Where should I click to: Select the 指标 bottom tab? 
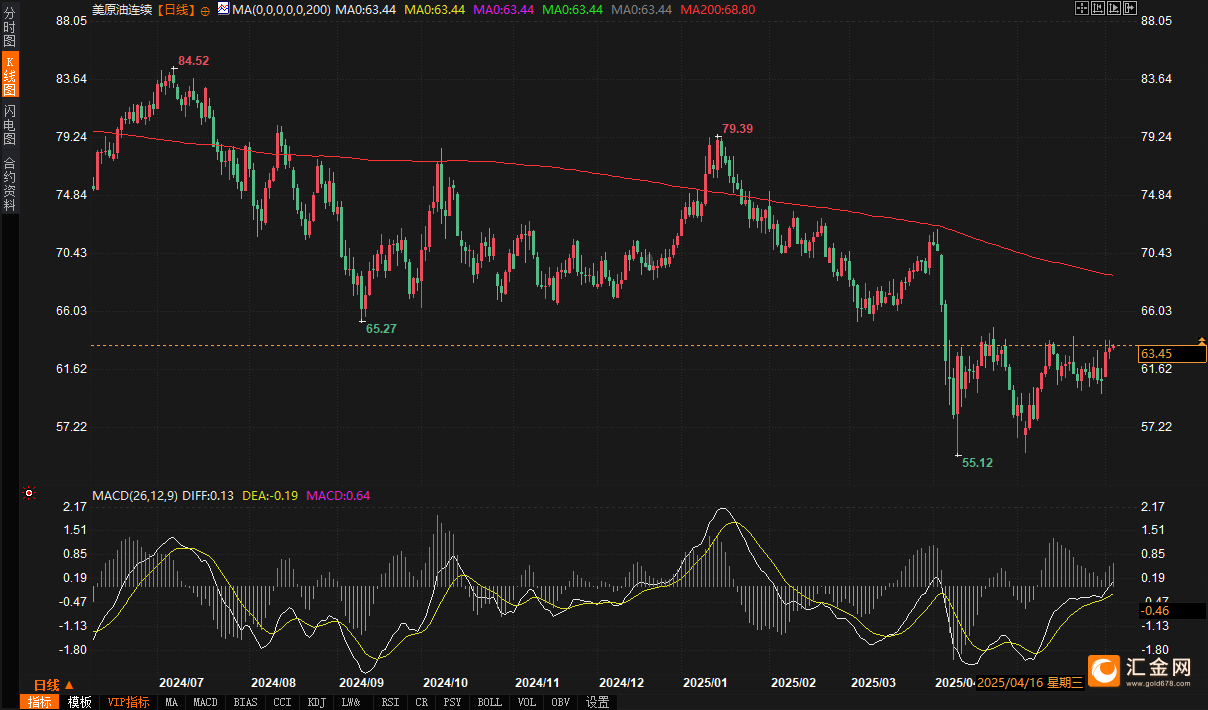click(40, 702)
